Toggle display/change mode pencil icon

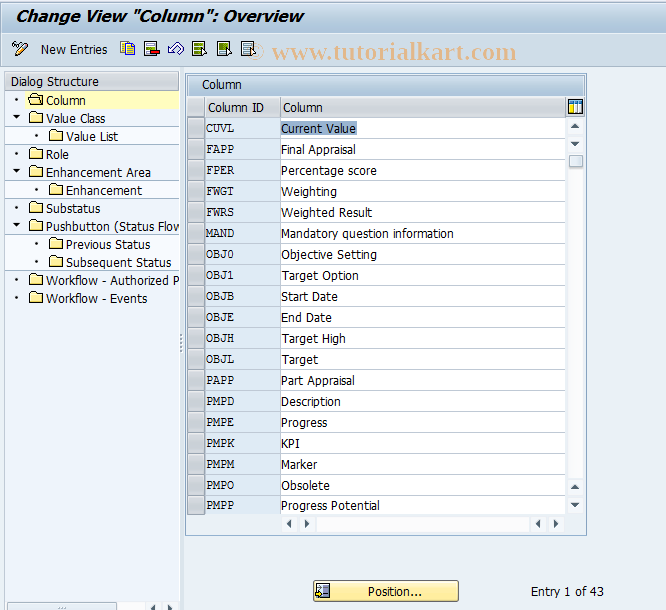tap(20, 49)
